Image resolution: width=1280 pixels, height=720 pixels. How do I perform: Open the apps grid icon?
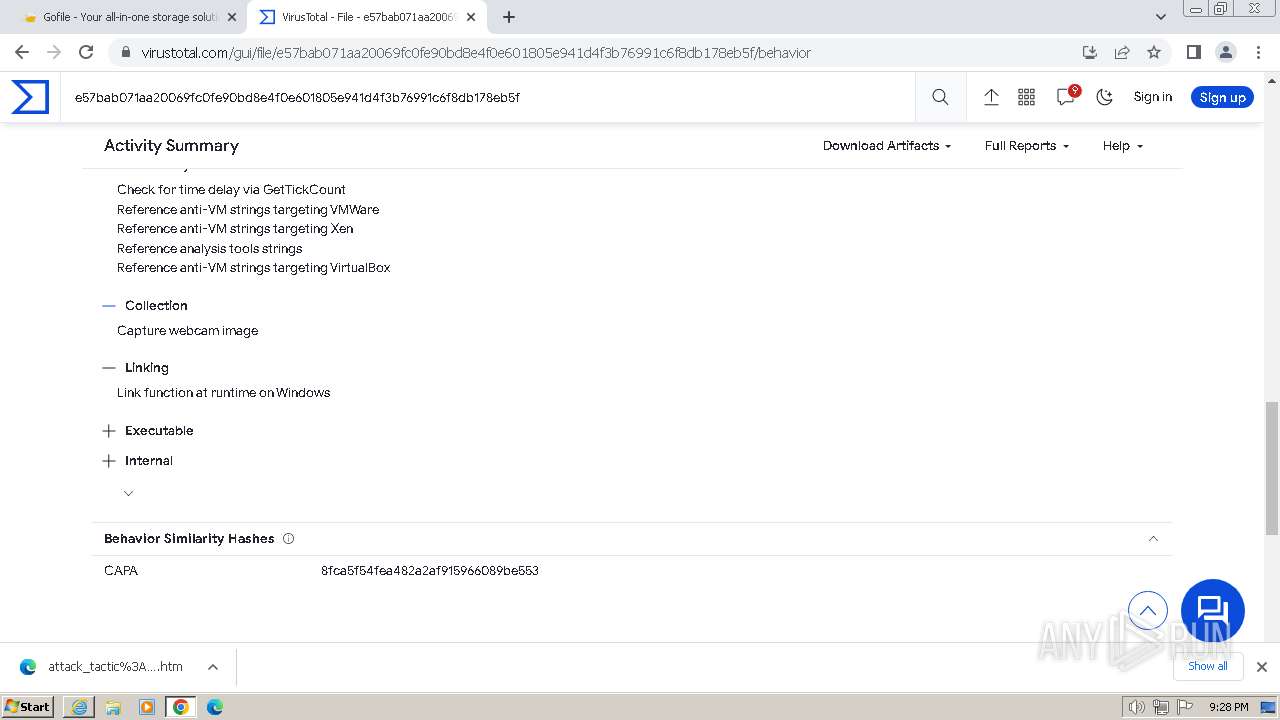1026,97
